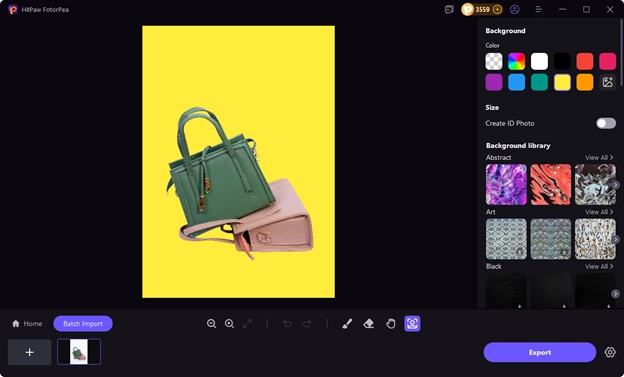The image size is (624, 377).
Task: Select the hand pan tool
Action: (x=390, y=324)
